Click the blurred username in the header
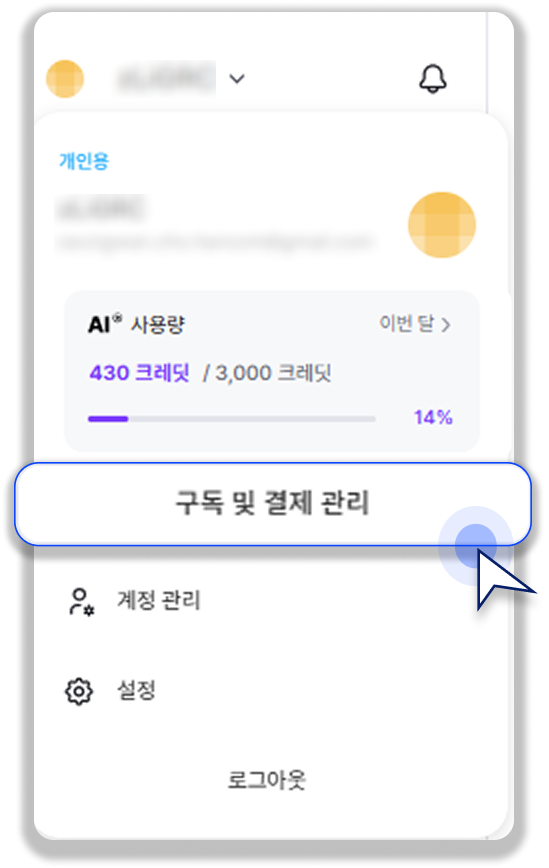The image size is (549, 868). [x=165, y=77]
